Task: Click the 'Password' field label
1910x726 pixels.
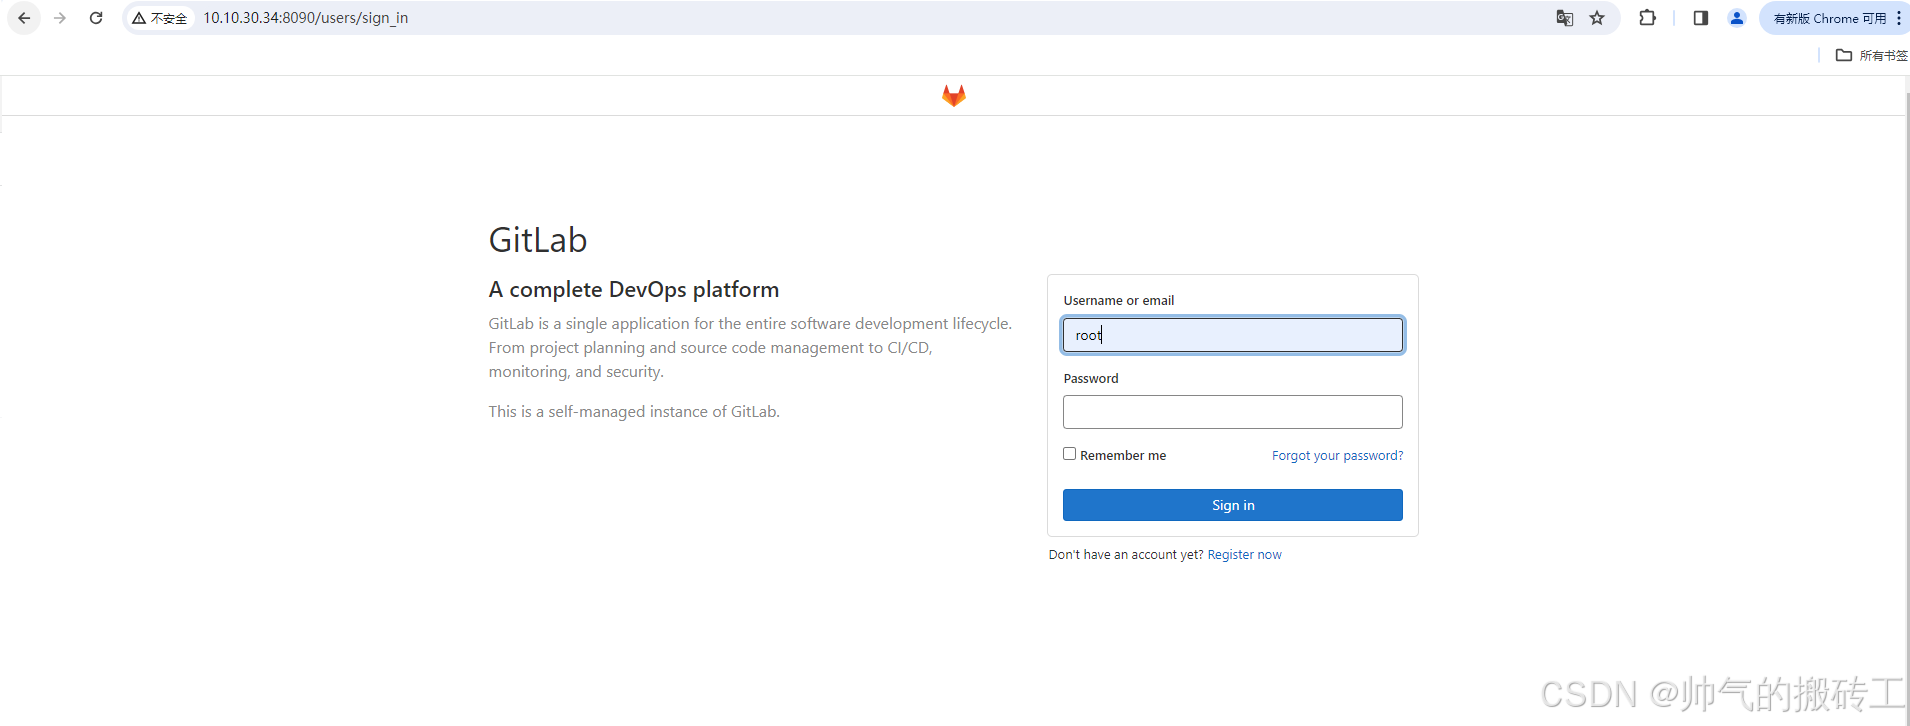Action: (x=1091, y=378)
